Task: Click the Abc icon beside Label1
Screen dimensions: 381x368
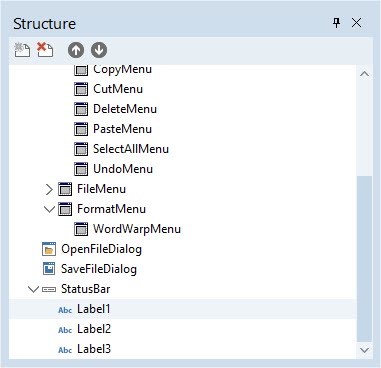Action: pyautogui.click(x=65, y=310)
